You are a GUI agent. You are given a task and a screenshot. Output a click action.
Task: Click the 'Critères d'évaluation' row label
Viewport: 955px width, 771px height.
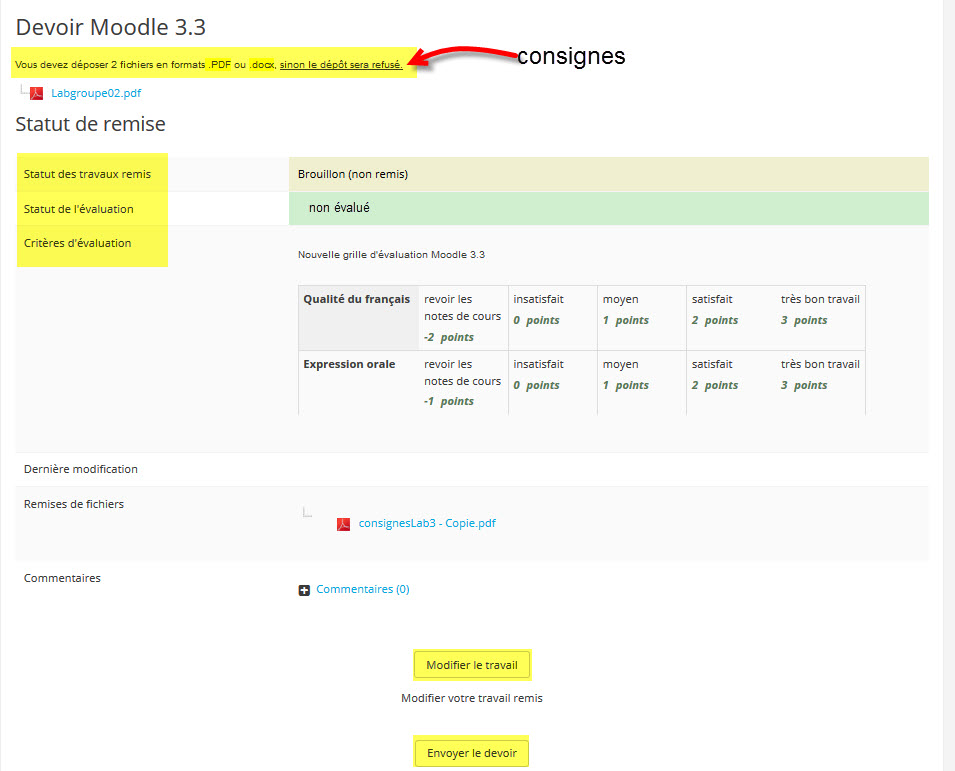(x=78, y=243)
